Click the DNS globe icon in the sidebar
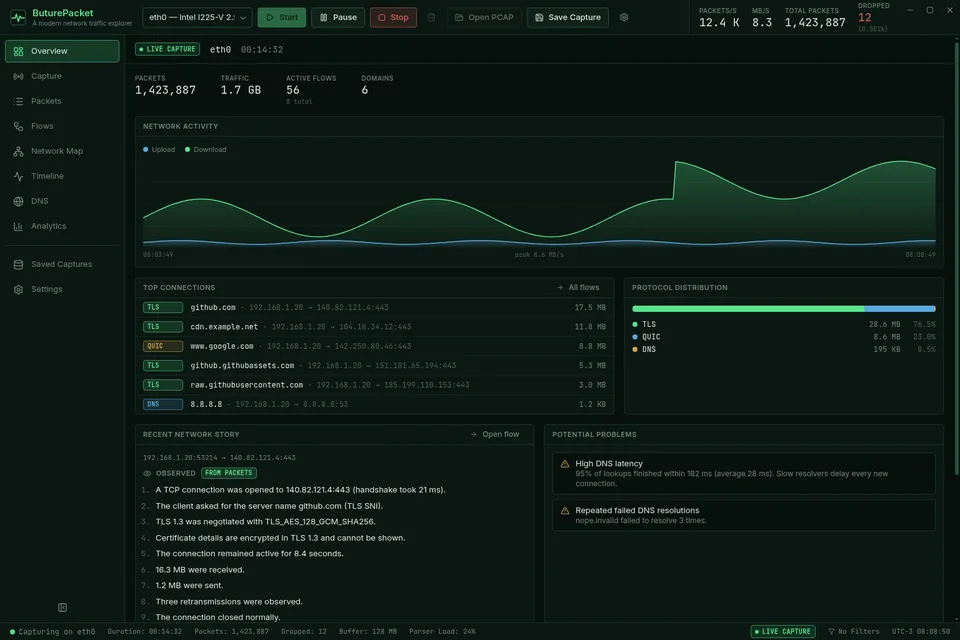 point(18,201)
